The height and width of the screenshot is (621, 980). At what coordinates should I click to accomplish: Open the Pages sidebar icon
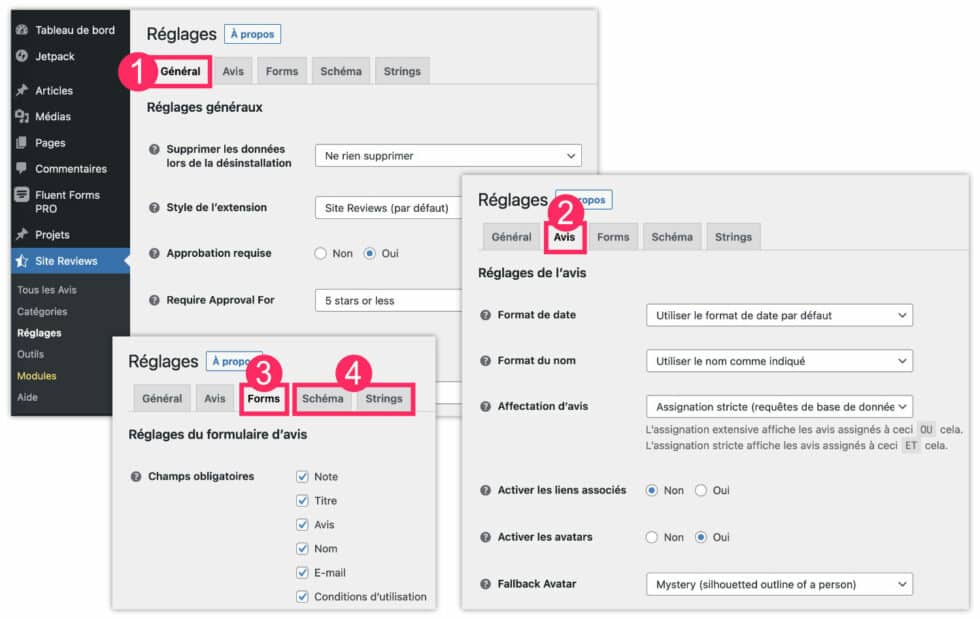[x=22, y=142]
